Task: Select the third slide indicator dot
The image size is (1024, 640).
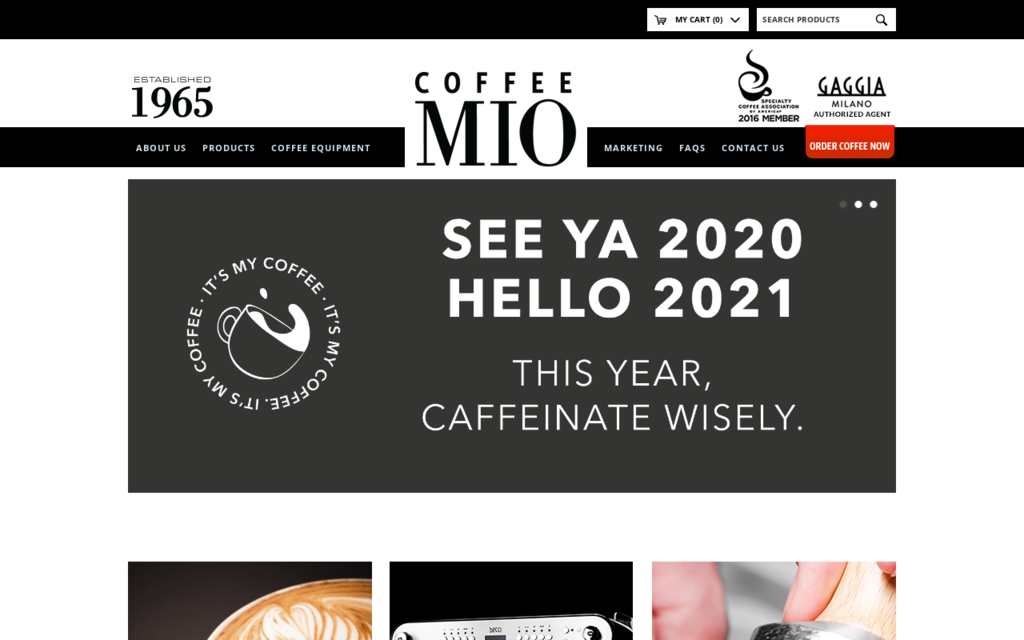Action: tap(874, 204)
